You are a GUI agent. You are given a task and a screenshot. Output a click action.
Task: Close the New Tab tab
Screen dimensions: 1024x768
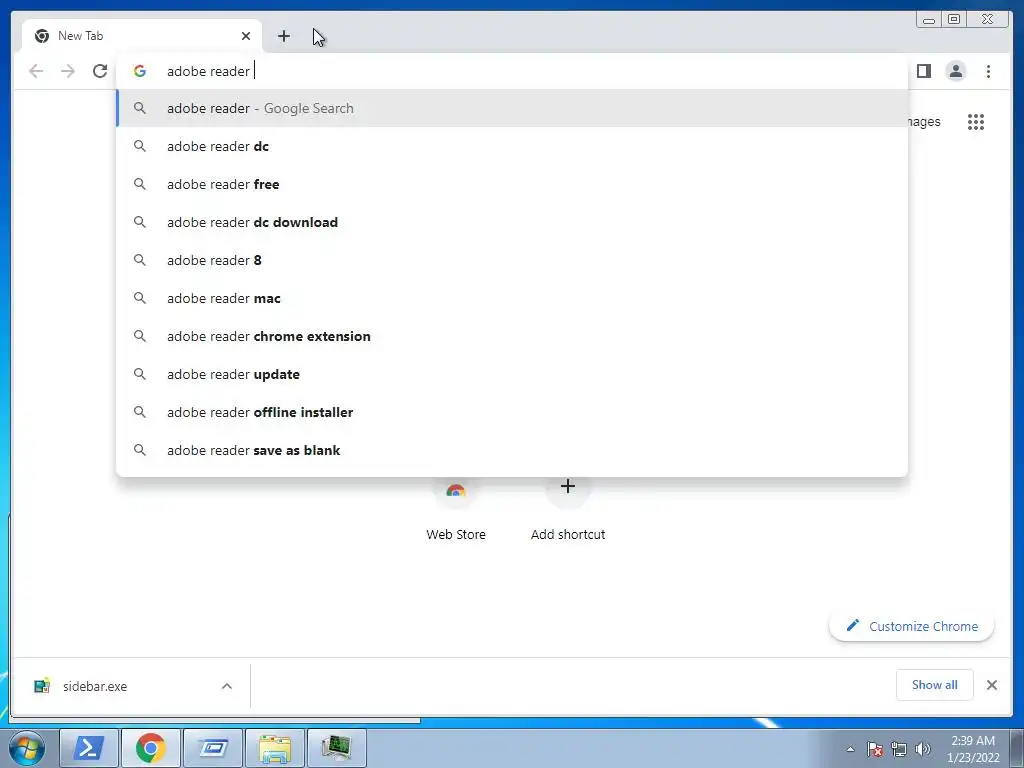[246, 36]
